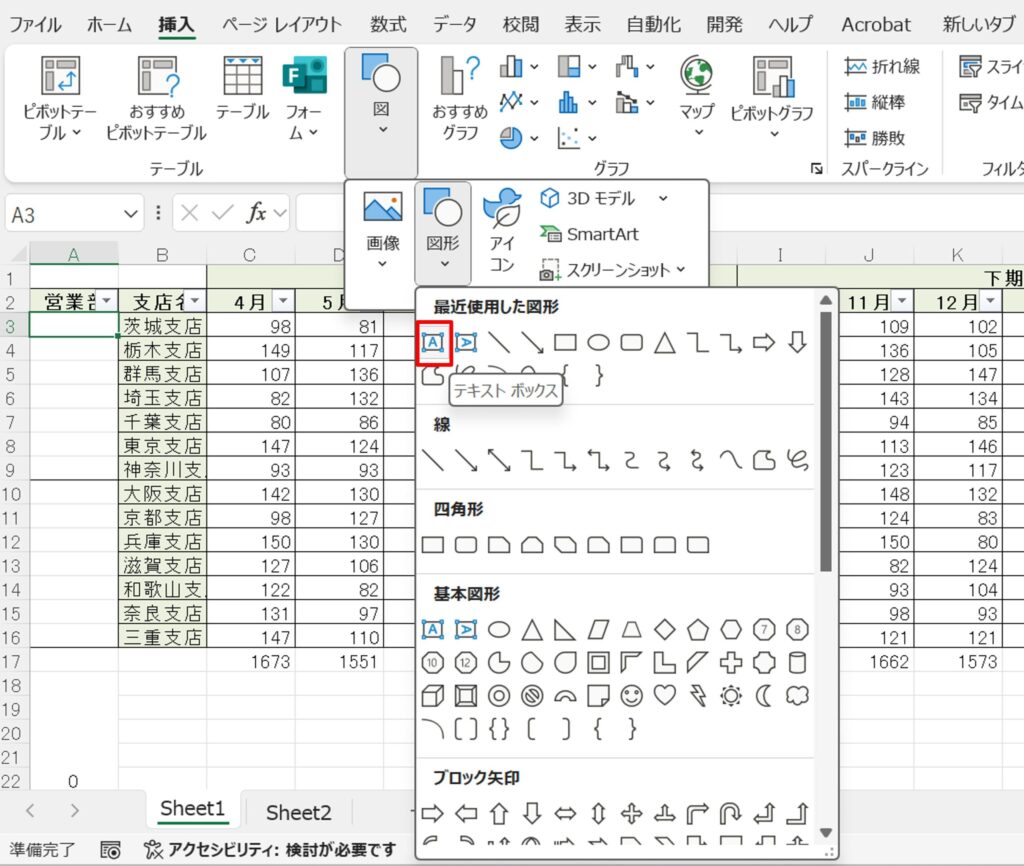Select the heart shape in 基本図形
This screenshot has height=866, width=1024.
(x=665, y=696)
